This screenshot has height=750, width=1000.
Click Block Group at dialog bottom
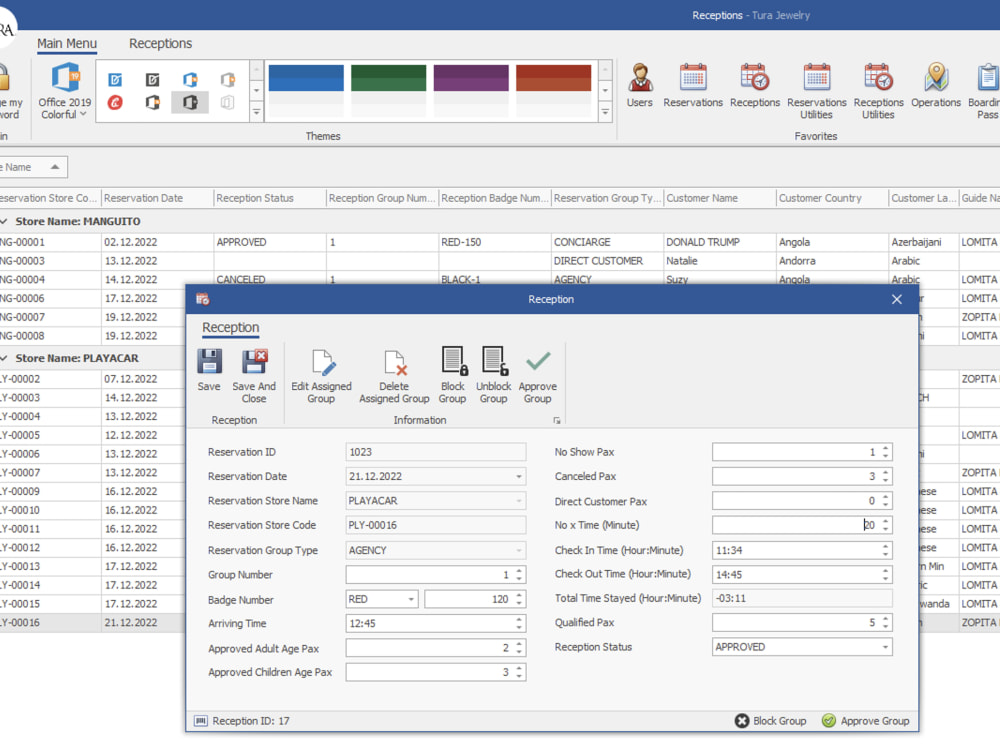point(771,720)
